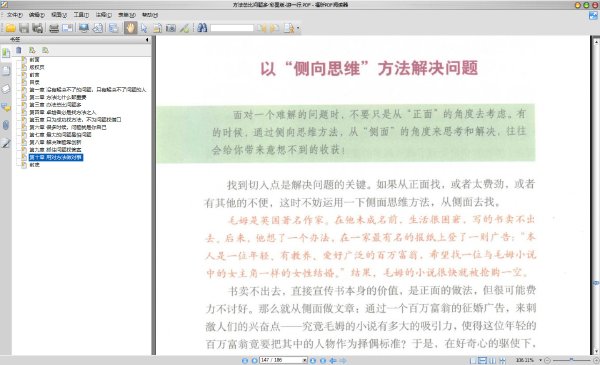Select the Hand tool
The image size is (600, 365).
(x=130, y=28)
